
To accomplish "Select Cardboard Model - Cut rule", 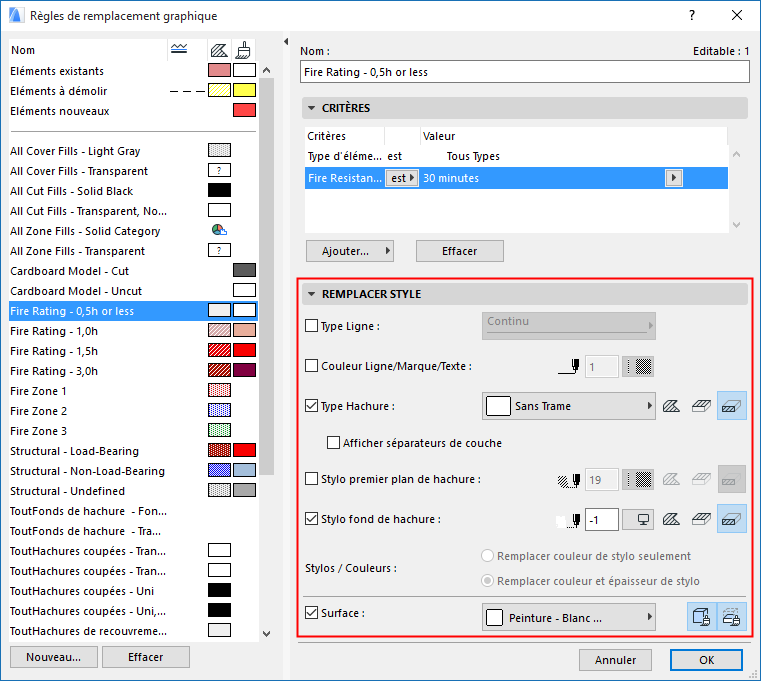I will (133, 271).
